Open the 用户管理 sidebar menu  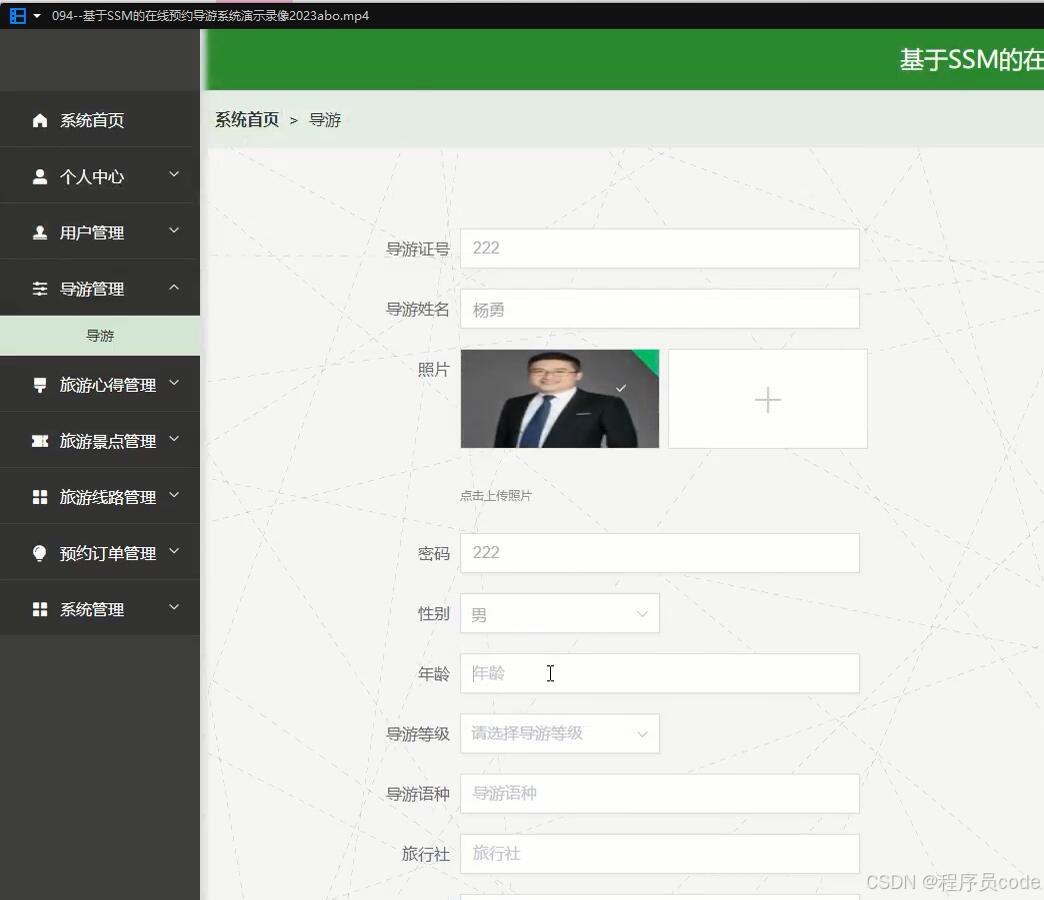pos(100,232)
